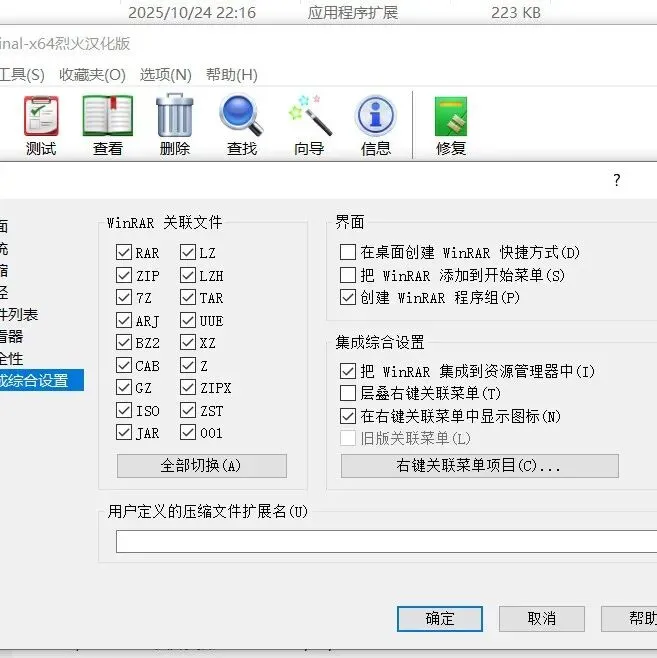This screenshot has height=658, width=657.
Task: Toggle the BZ2 checkbox
Action: [x=124, y=342]
